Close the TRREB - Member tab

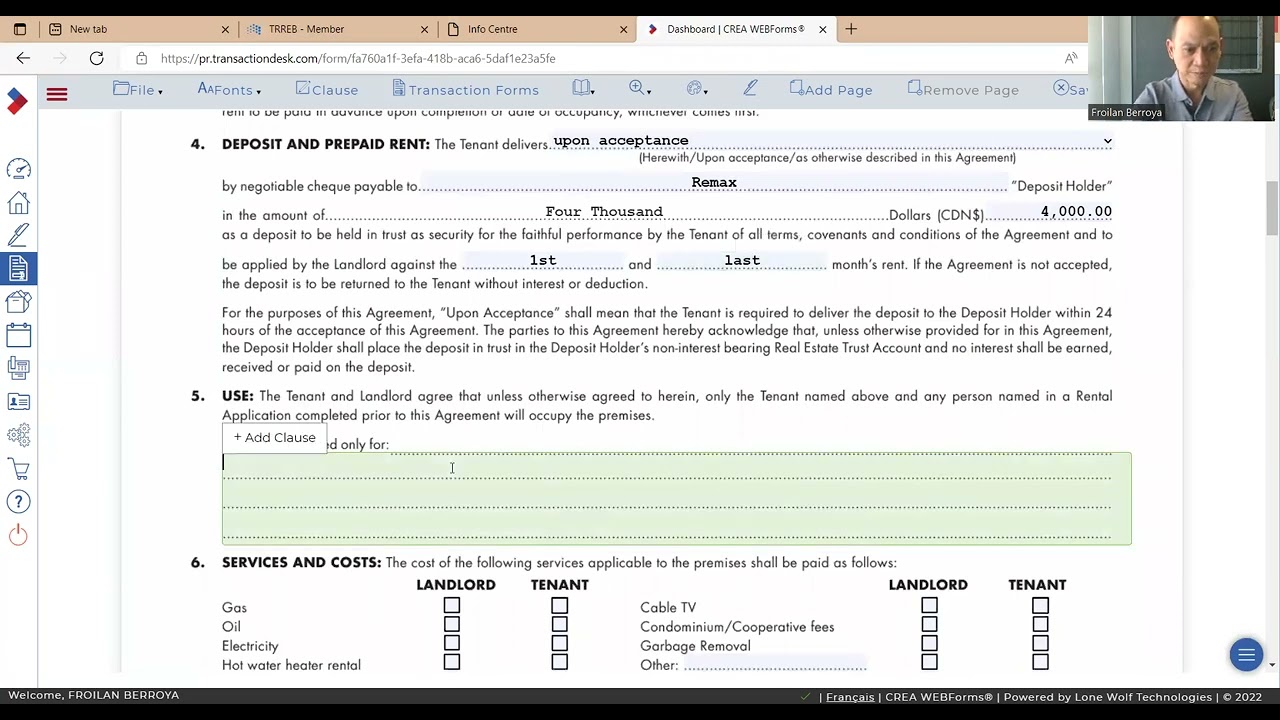424,29
